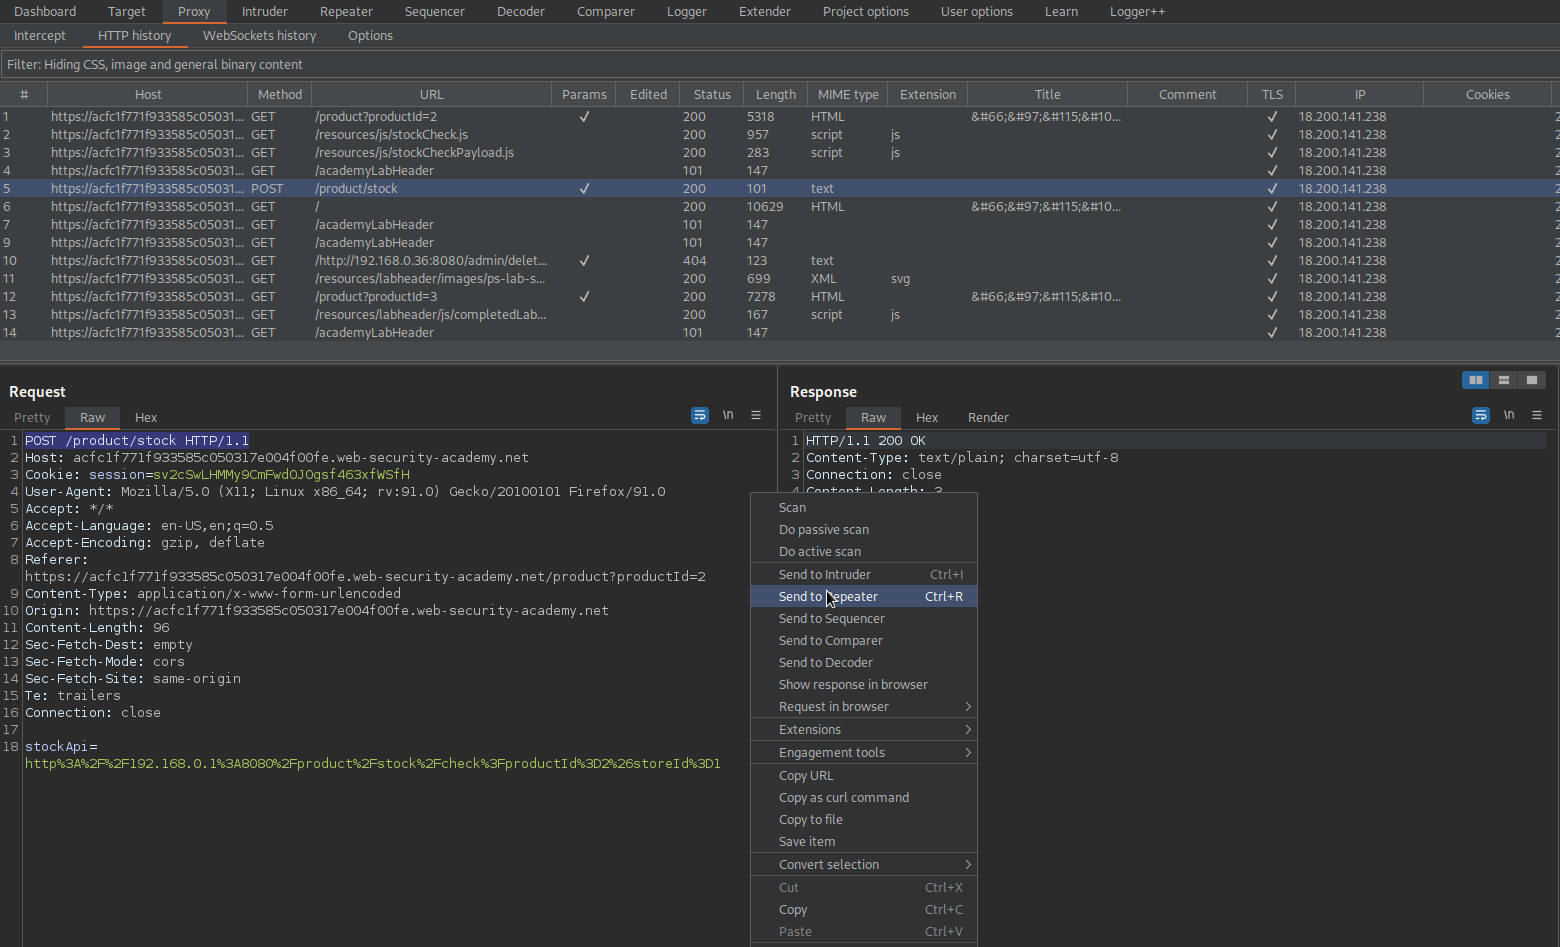
Task: Choose Show response in browser
Action: point(864,685)
